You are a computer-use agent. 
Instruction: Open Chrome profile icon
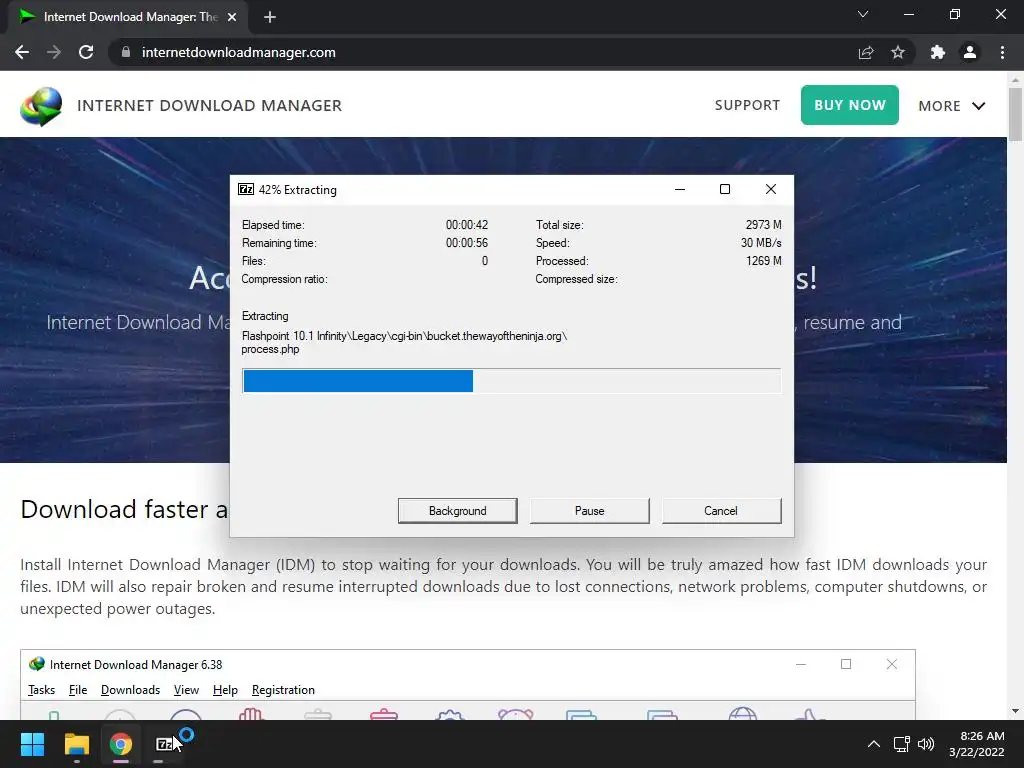click(970, 52)
